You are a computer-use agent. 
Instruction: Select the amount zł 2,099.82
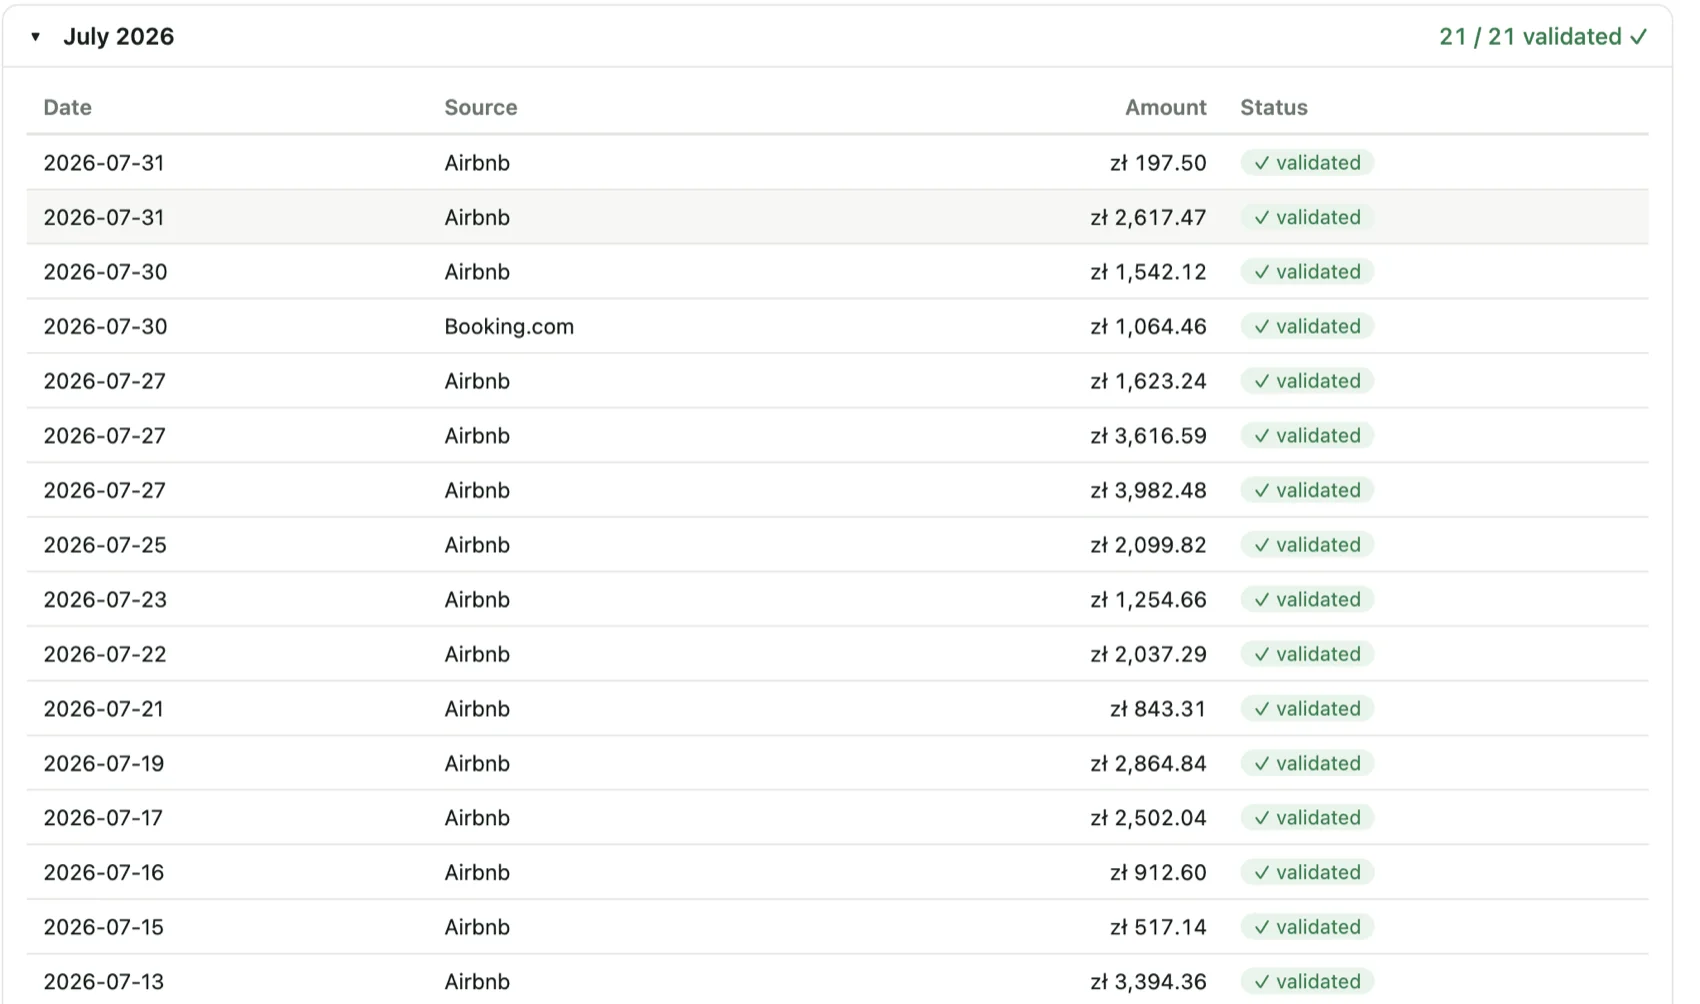tap(1148, 545)
